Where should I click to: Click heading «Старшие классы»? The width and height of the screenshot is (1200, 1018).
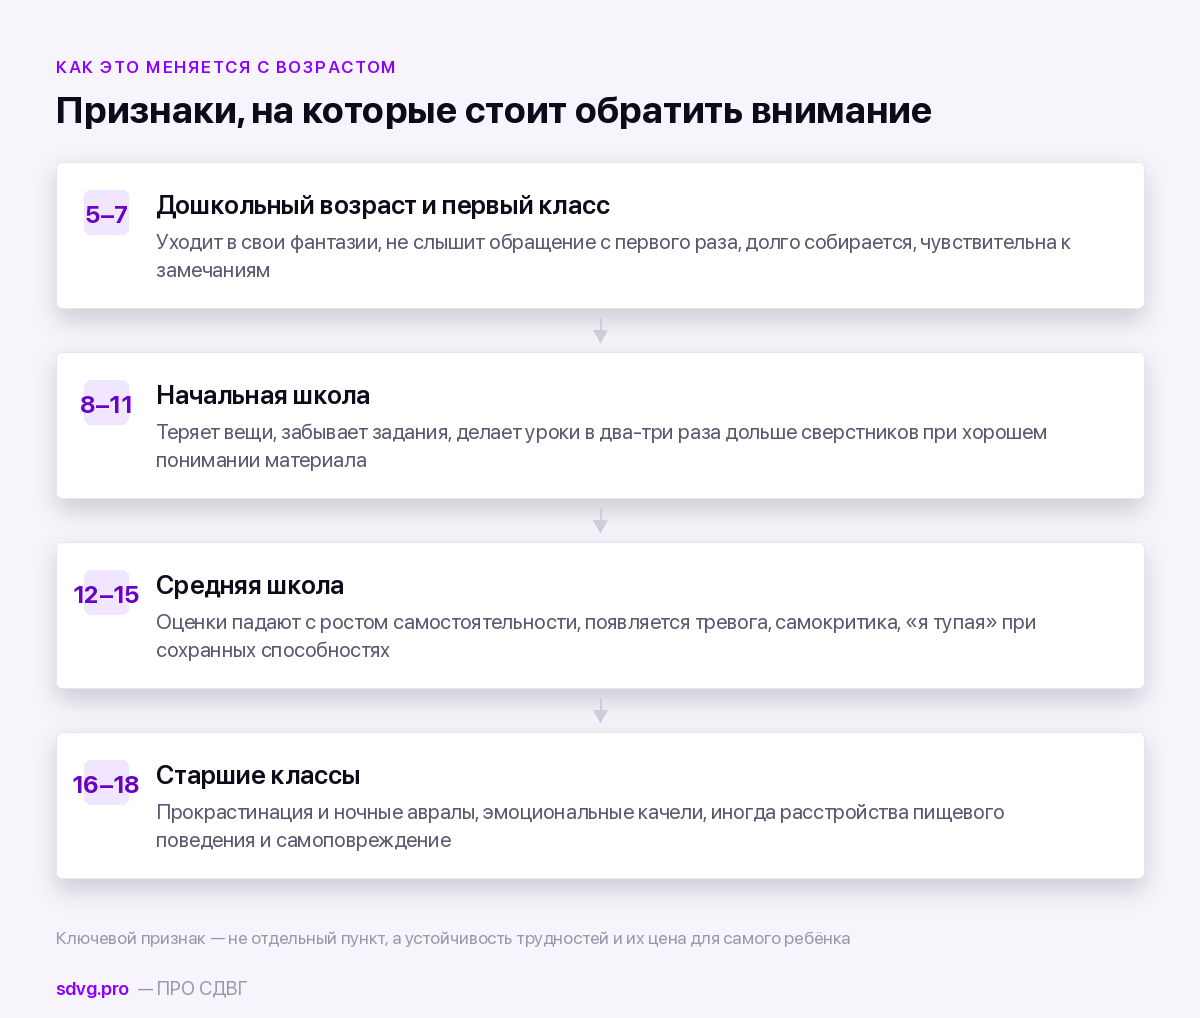click(x=258, y=776)
